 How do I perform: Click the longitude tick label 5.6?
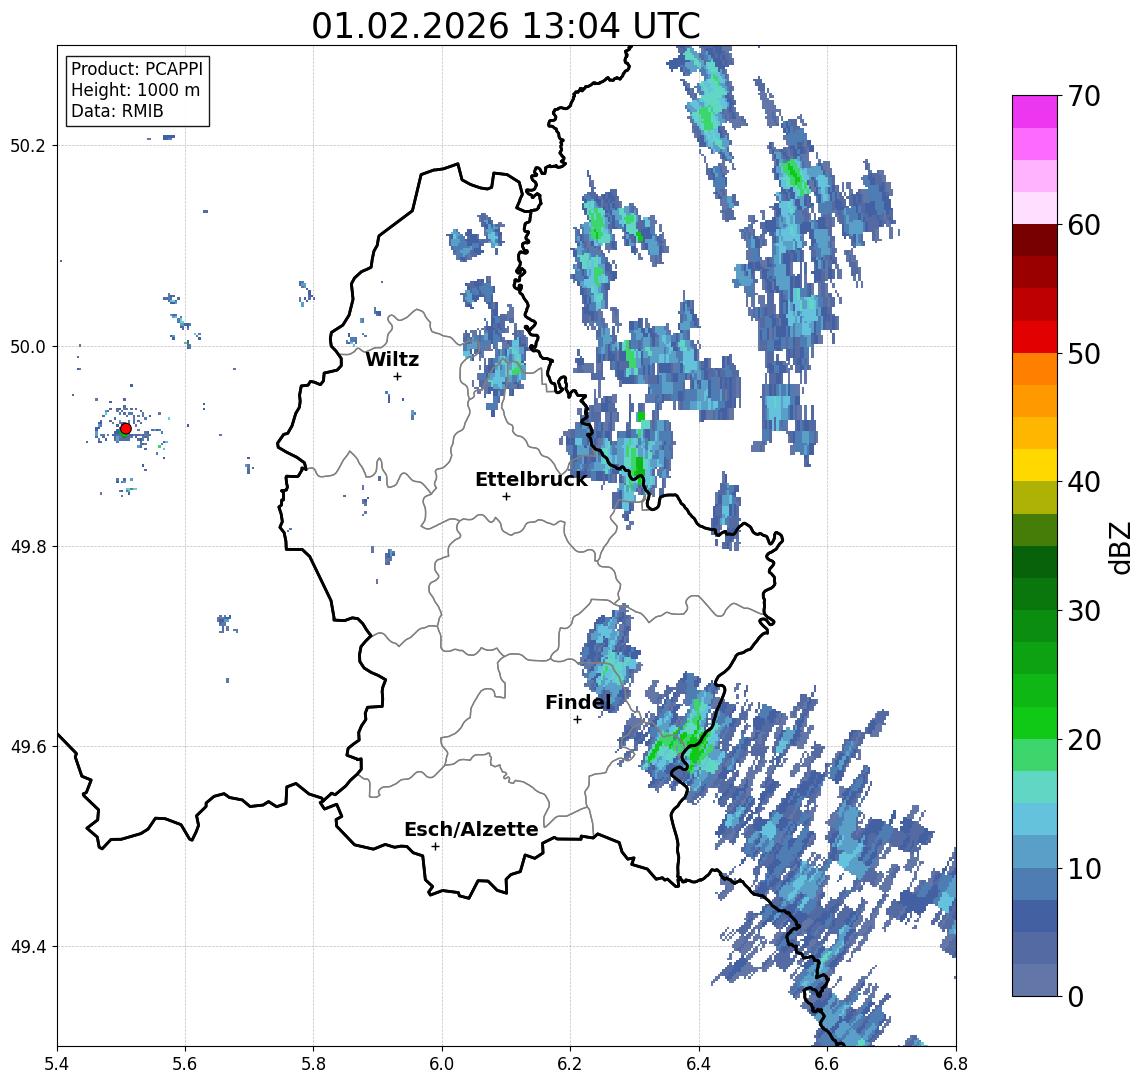(x=185, y=1064)
